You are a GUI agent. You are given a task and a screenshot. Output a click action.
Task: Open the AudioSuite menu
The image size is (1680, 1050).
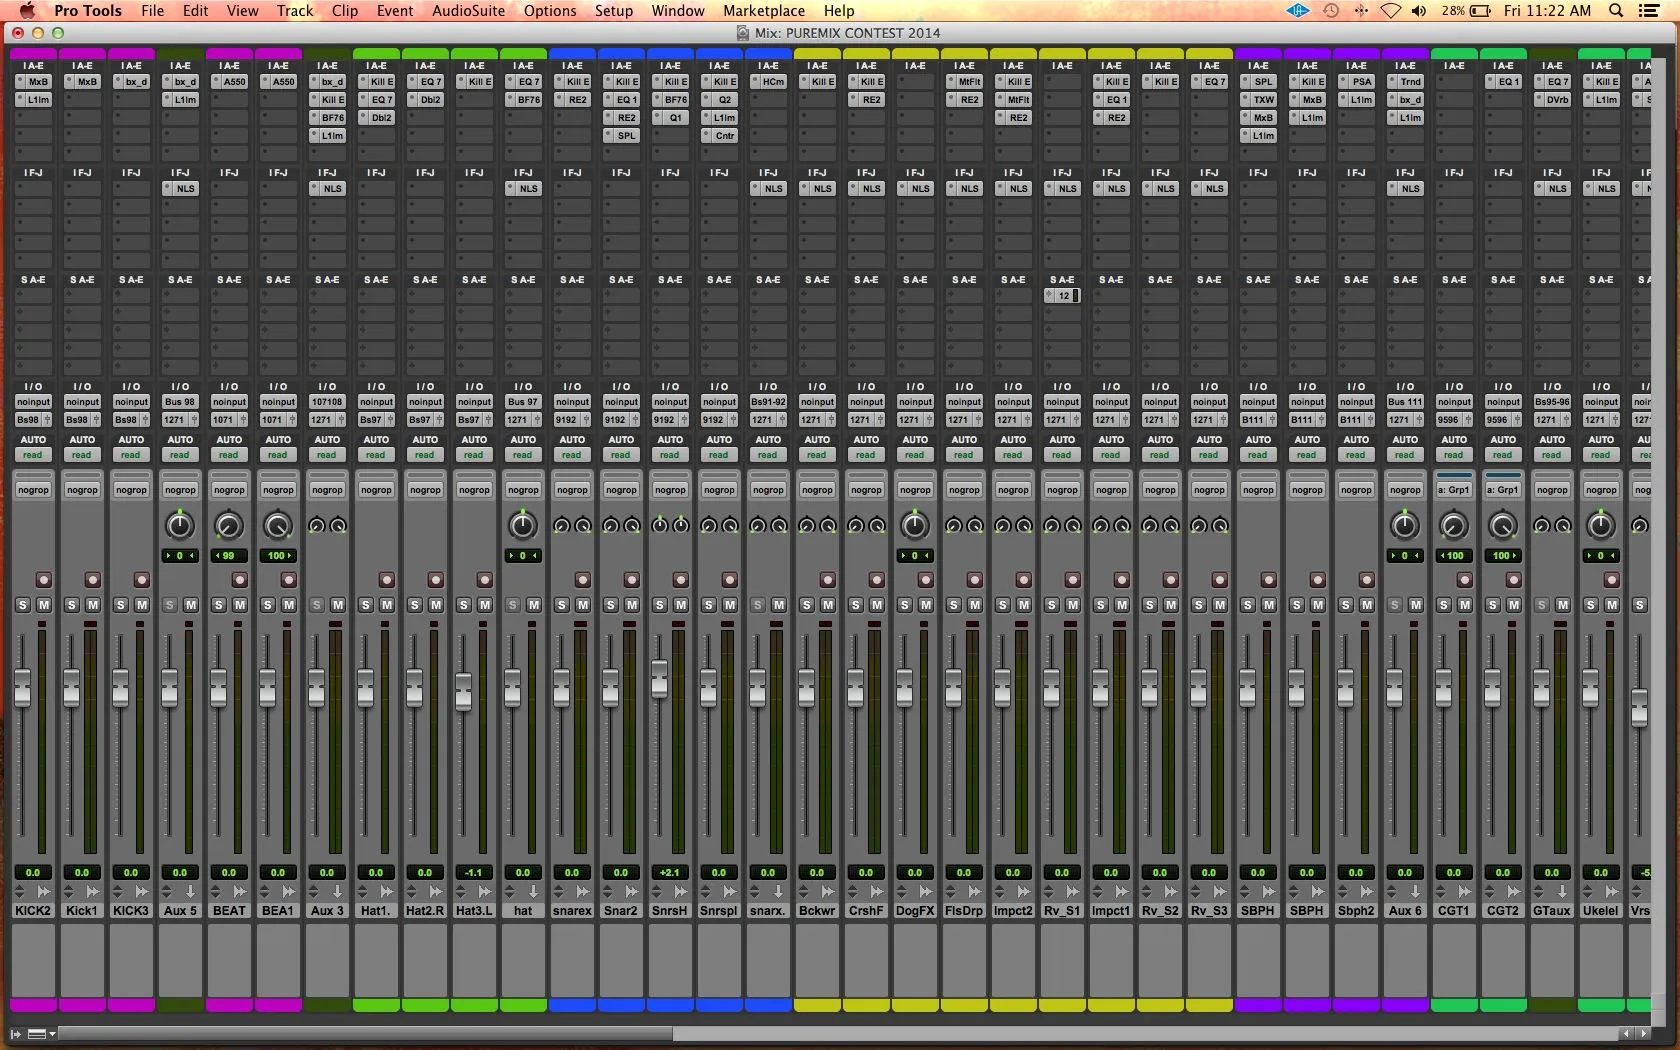point(468,11)
